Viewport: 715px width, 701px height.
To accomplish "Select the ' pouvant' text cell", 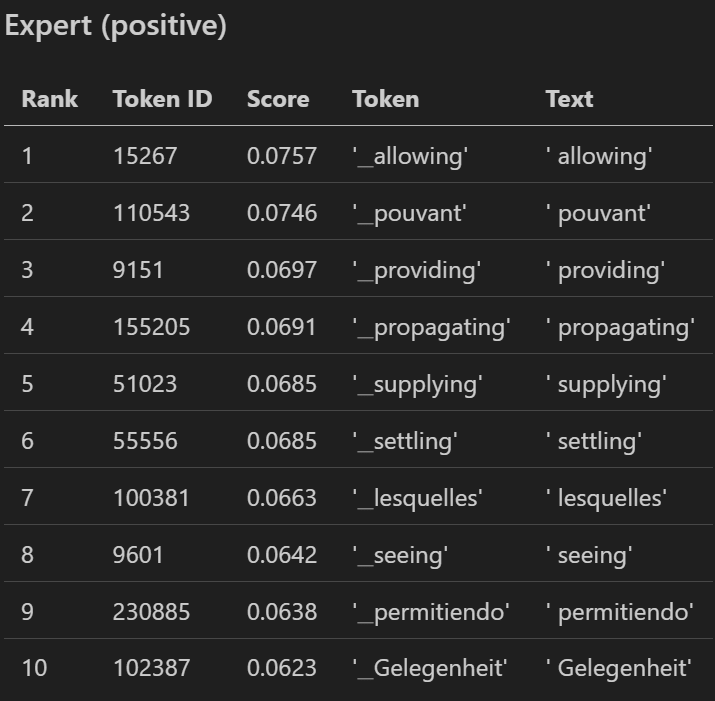I will pyautogui.click(x=598, y=213).
